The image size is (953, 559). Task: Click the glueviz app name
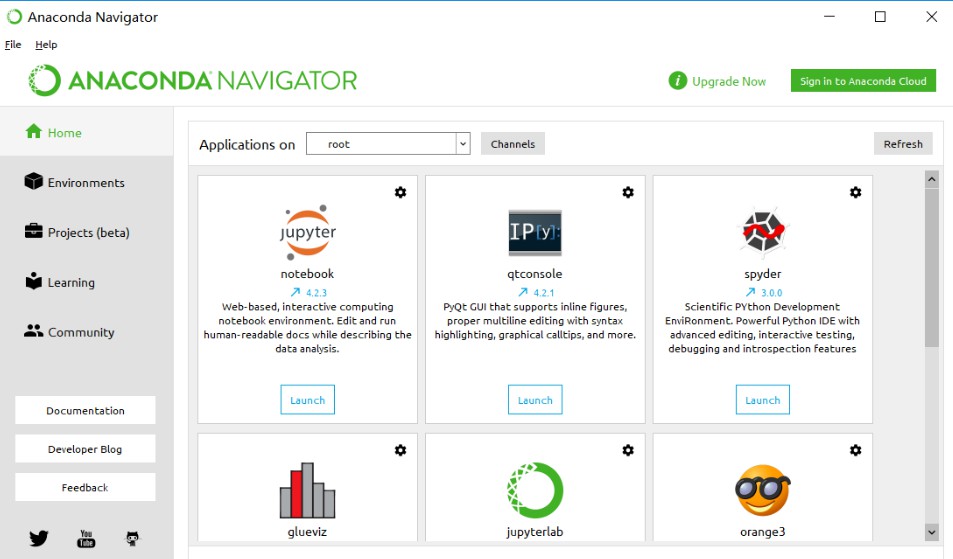(x=307, y=532)
